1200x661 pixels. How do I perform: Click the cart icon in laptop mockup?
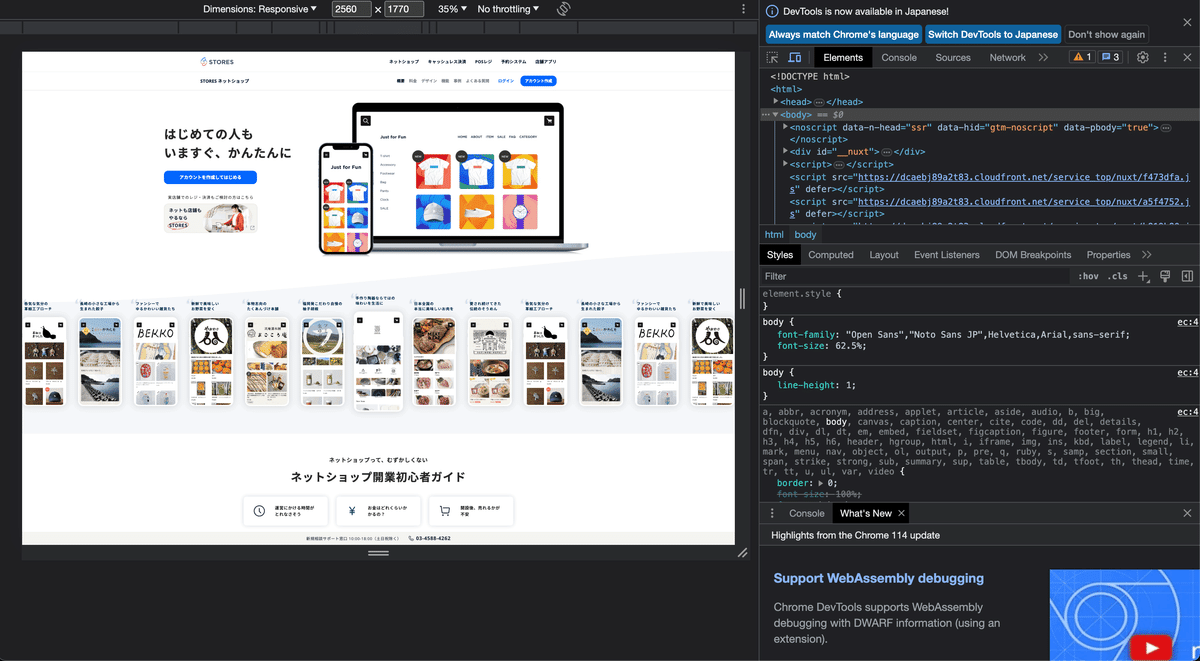tap(549, 121)
